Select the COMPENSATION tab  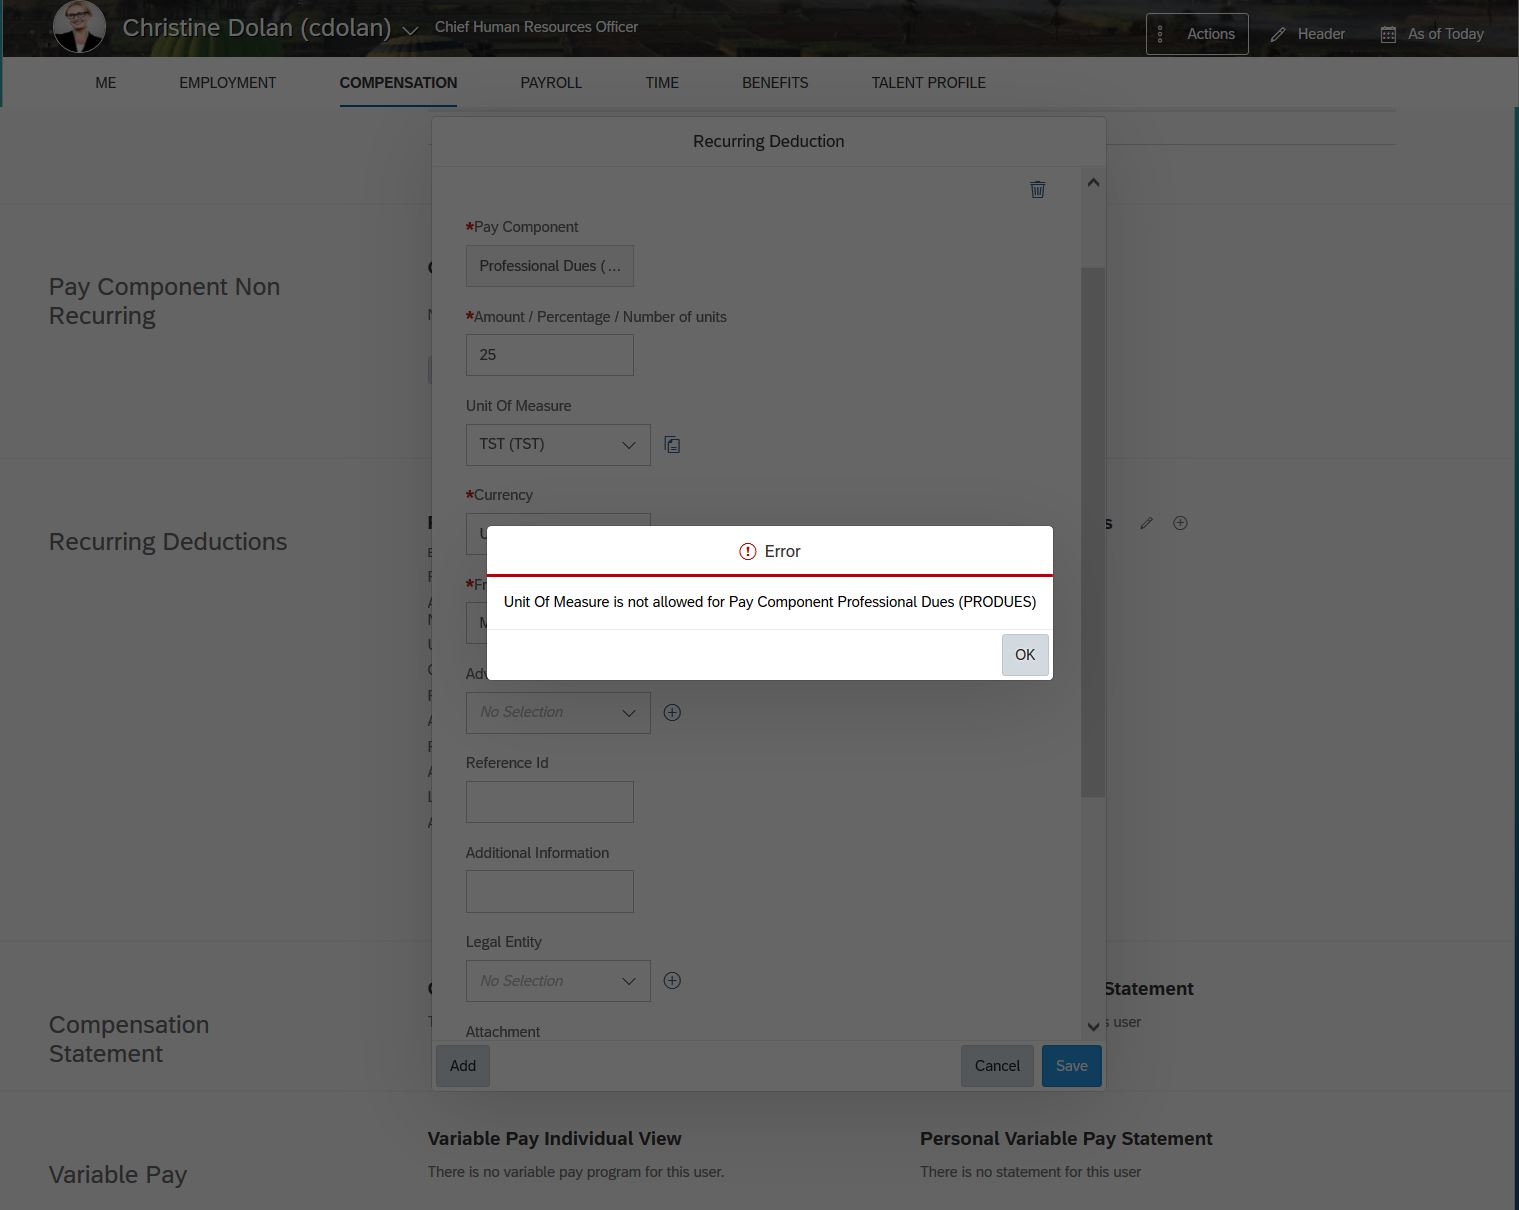pyautogui.click(x=398, y=83)
